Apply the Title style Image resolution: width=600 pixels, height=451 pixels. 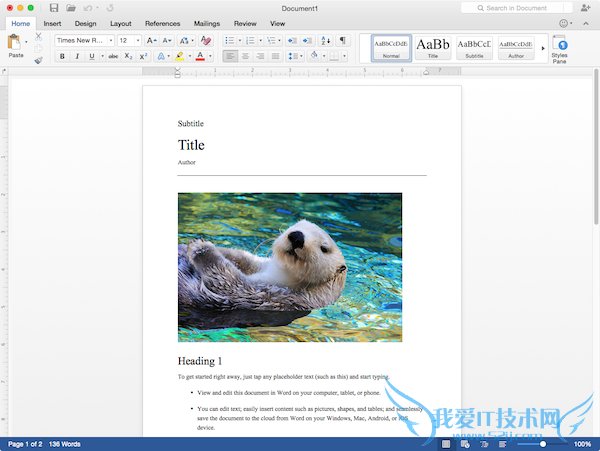click(x=433, y=48)
